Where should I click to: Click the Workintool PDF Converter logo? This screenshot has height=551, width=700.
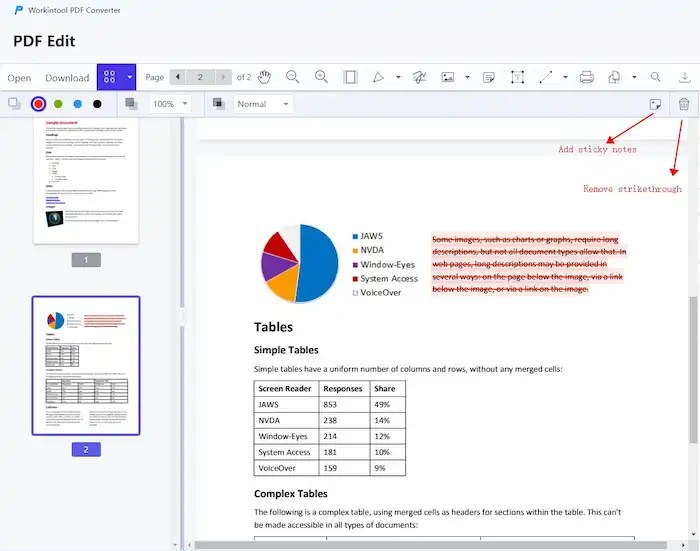click(x=18, y=10)
